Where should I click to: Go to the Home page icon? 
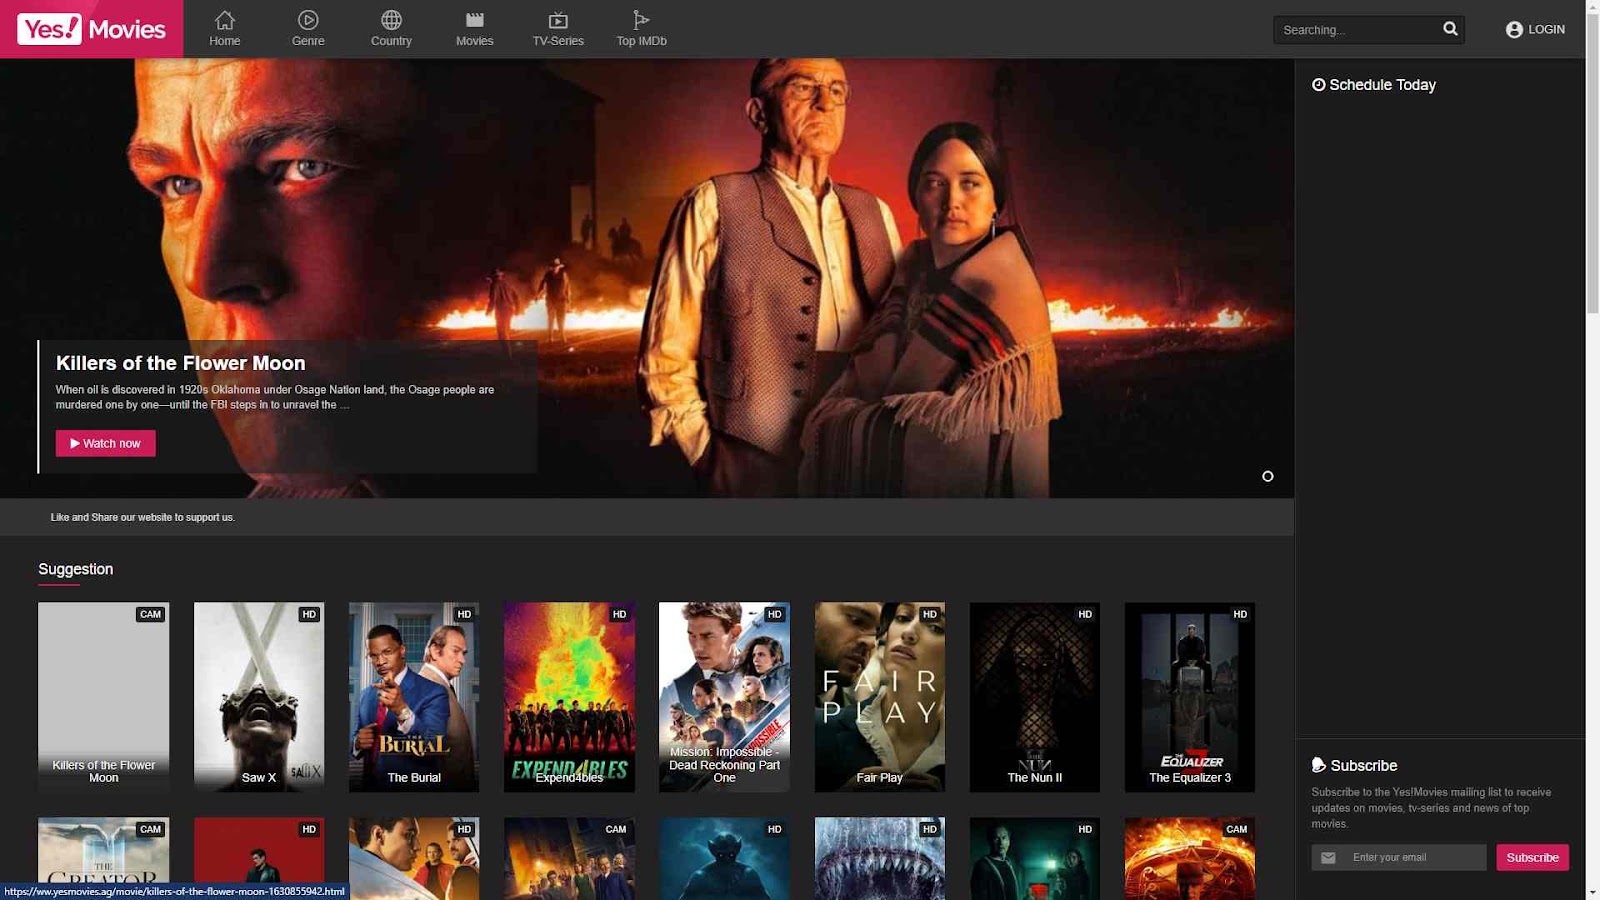point(225,20)
